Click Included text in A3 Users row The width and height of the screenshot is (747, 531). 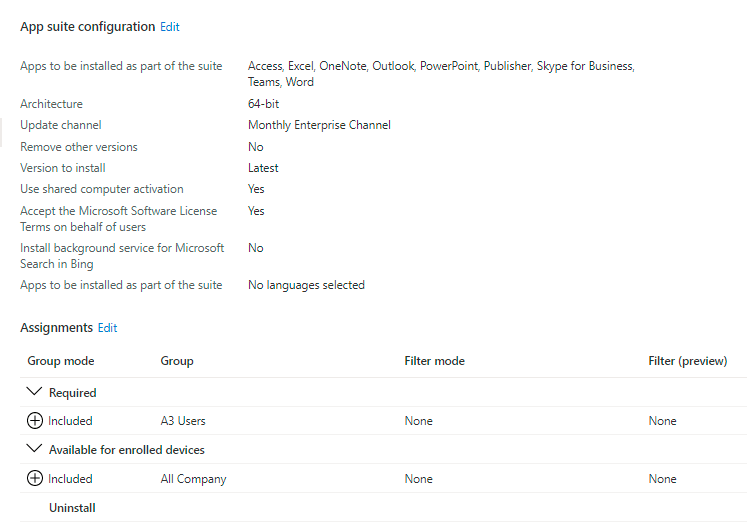click(x=70, y=421)
